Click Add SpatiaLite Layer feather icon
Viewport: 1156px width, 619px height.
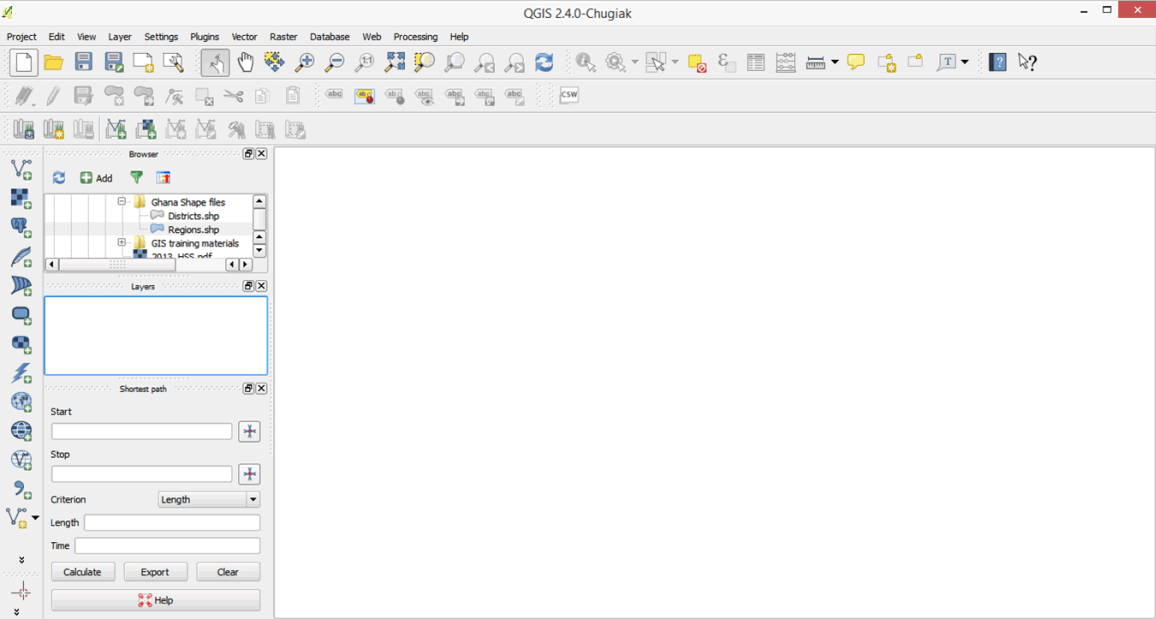coord(21,256)
